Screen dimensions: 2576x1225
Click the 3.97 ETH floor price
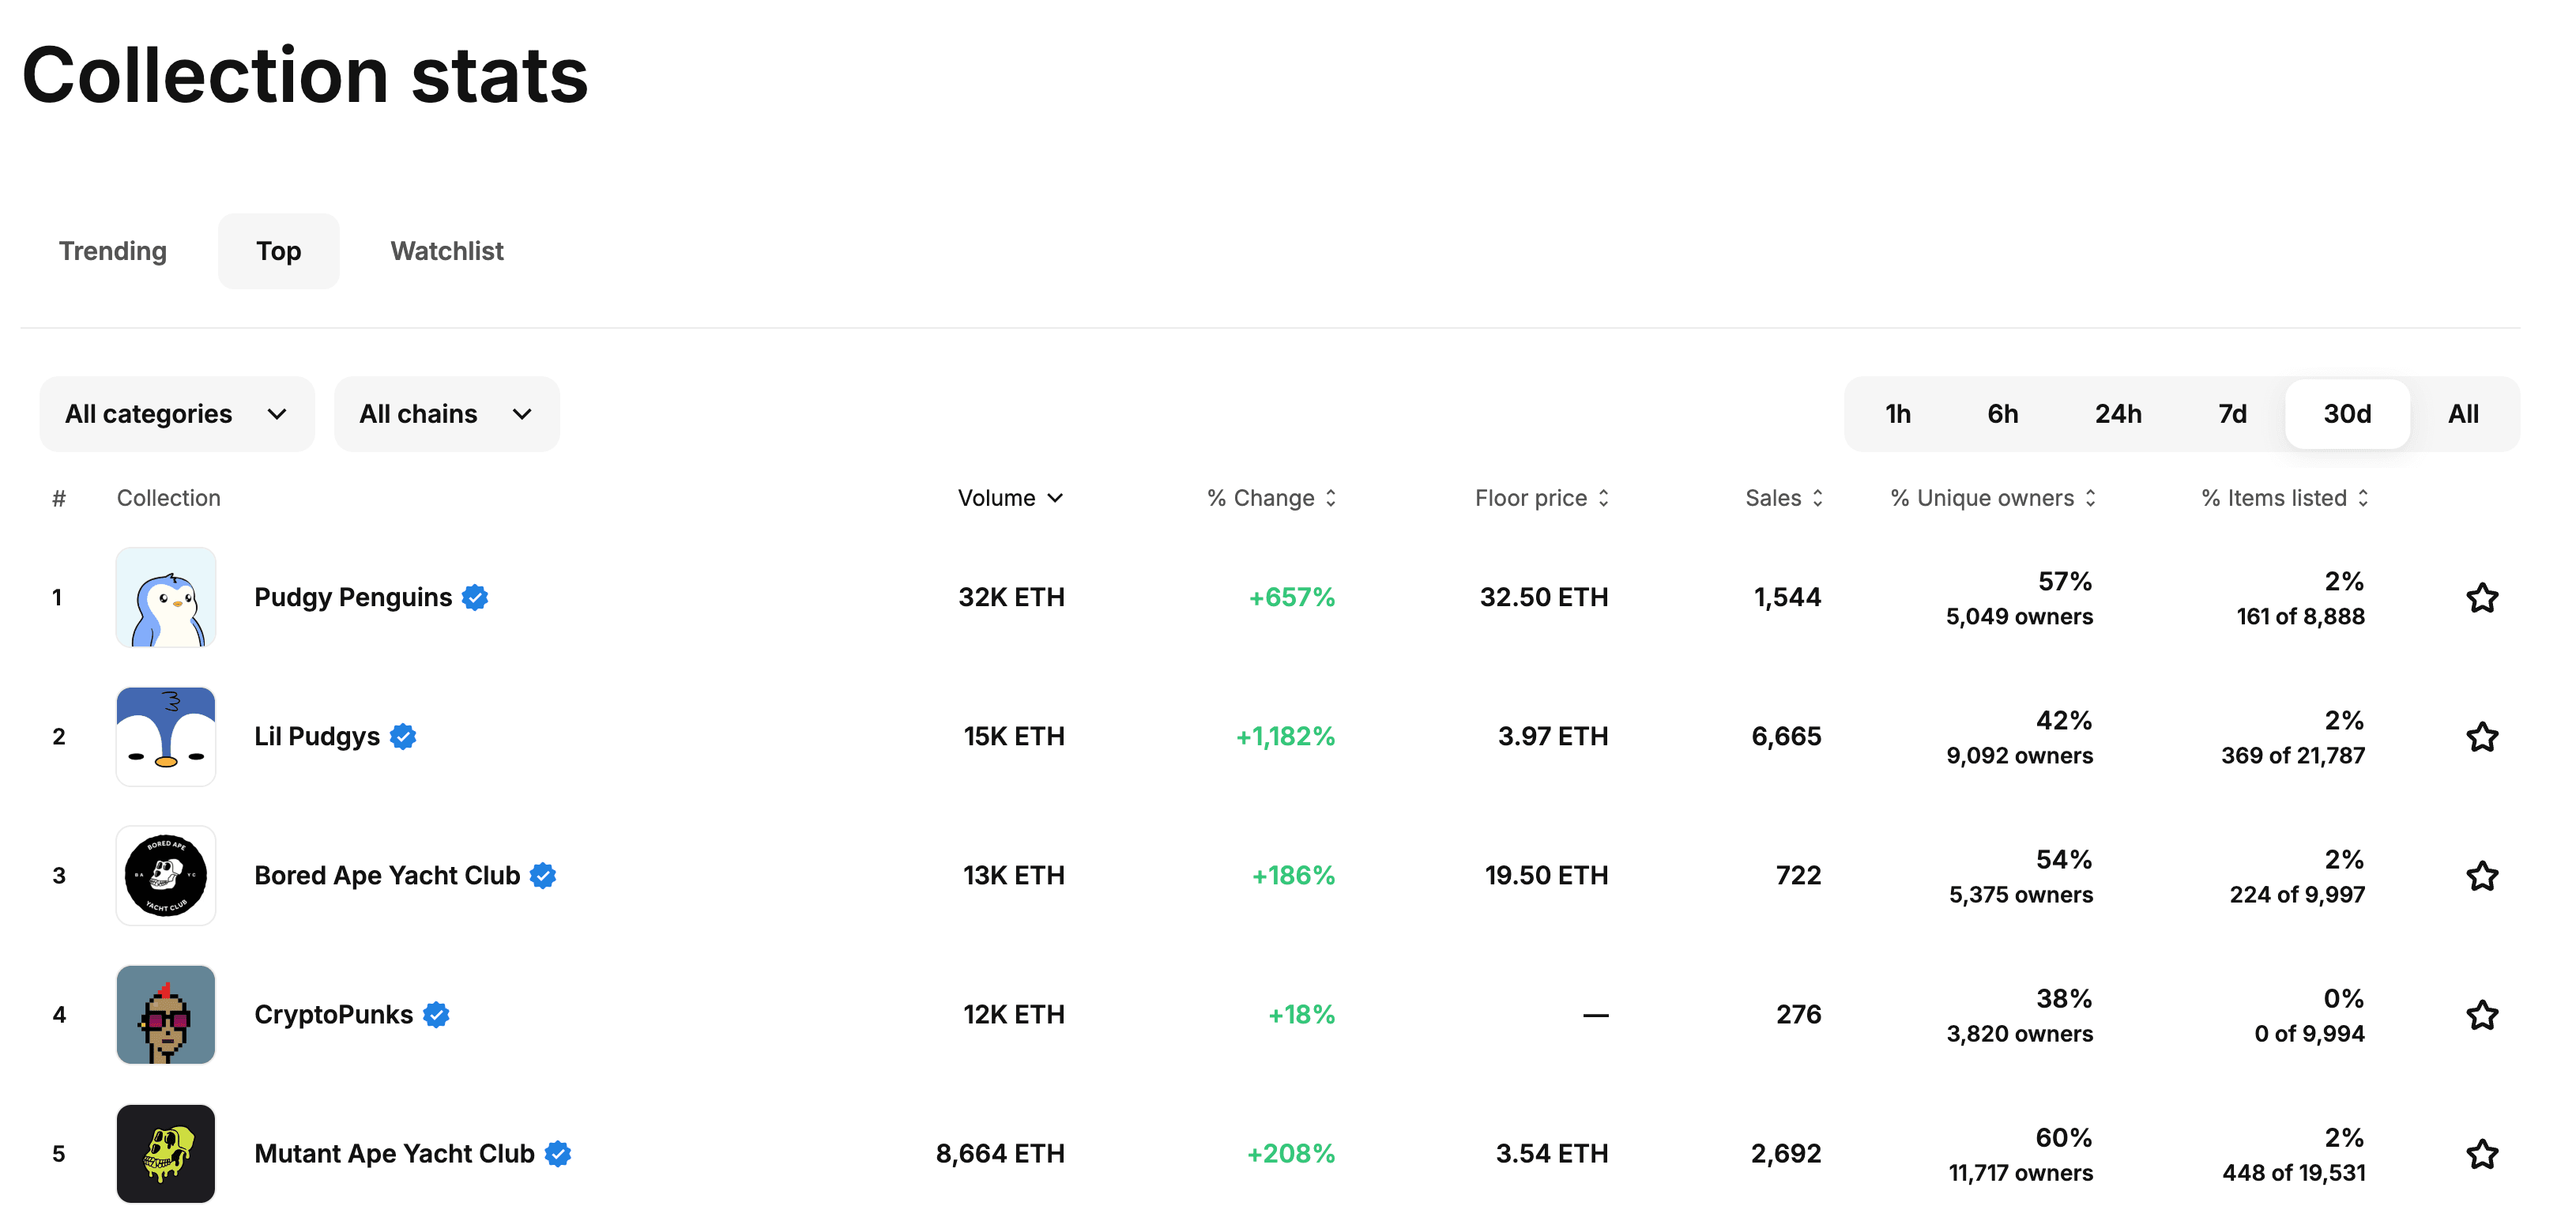[1553, 736]
